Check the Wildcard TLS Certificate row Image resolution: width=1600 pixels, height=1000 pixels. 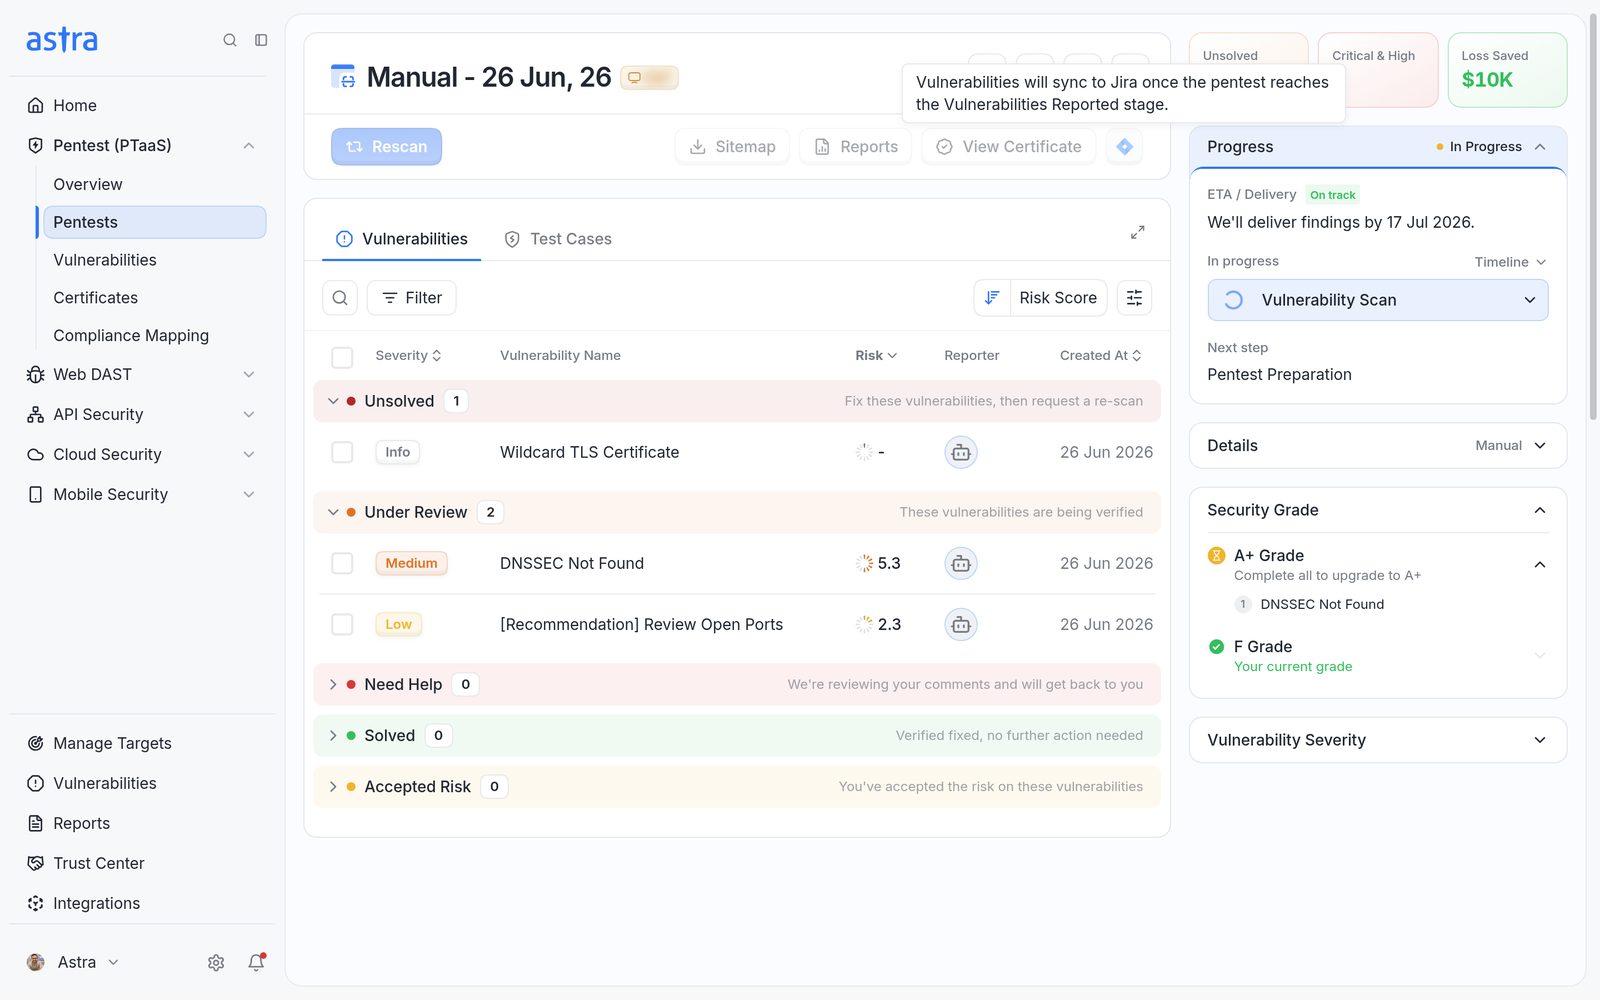coord(342,452)
